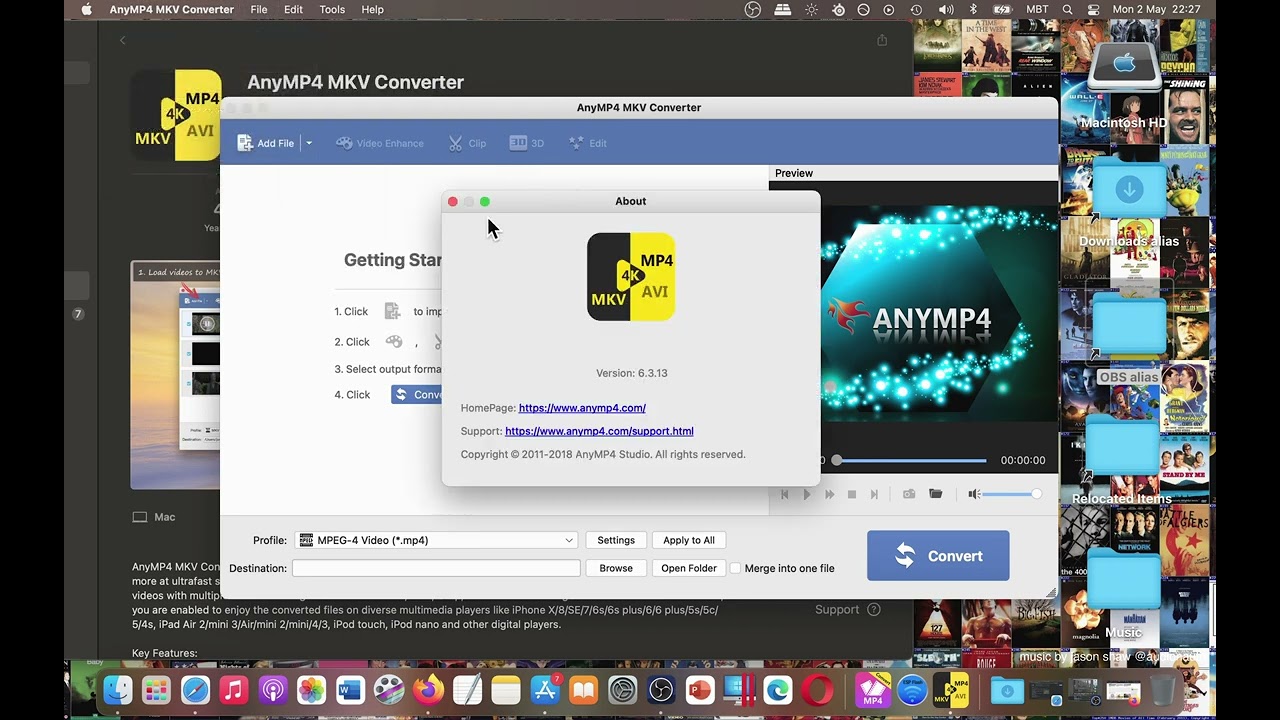
Task: Open PowerPoint in the Dock
Action: pyautogui.click(x=700, y=690)
